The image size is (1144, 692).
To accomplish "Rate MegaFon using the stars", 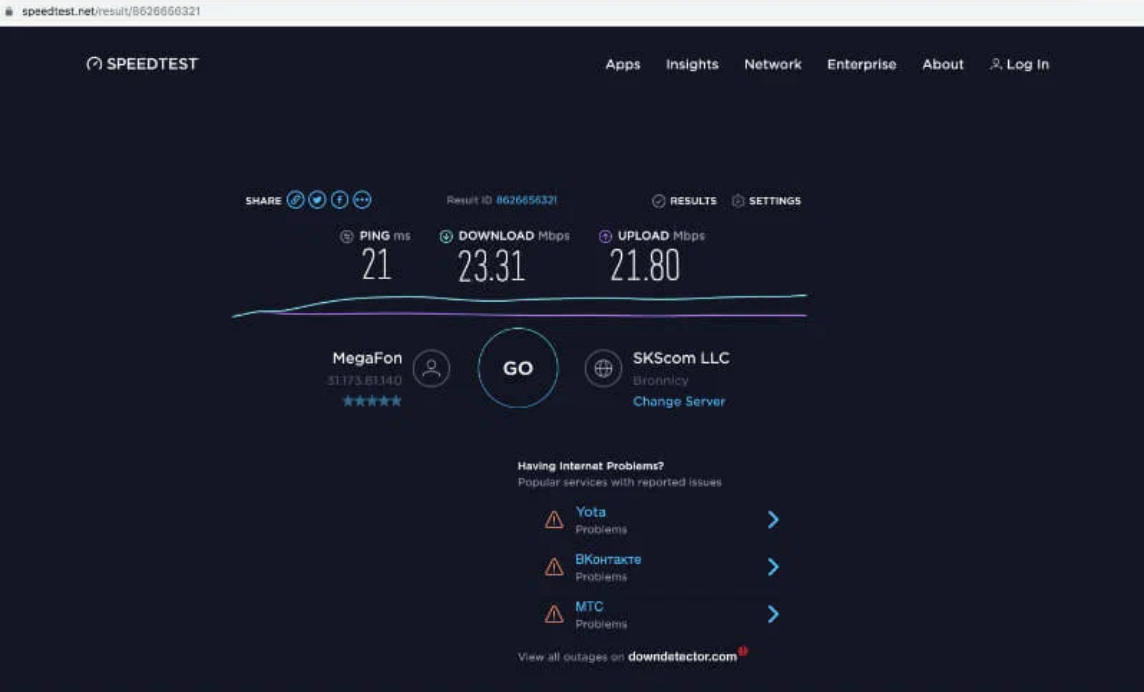I will point(372,401).
